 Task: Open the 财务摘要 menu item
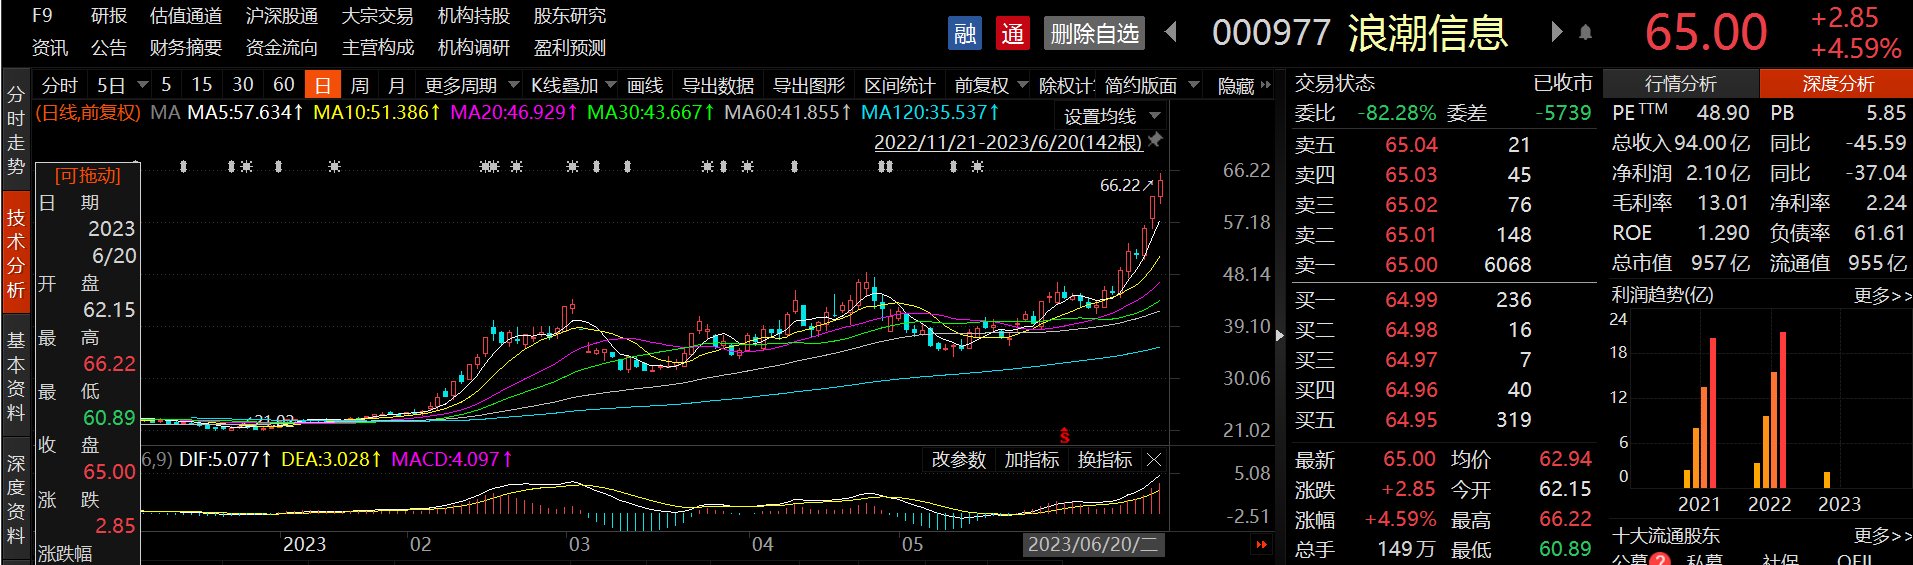(186, 48)
